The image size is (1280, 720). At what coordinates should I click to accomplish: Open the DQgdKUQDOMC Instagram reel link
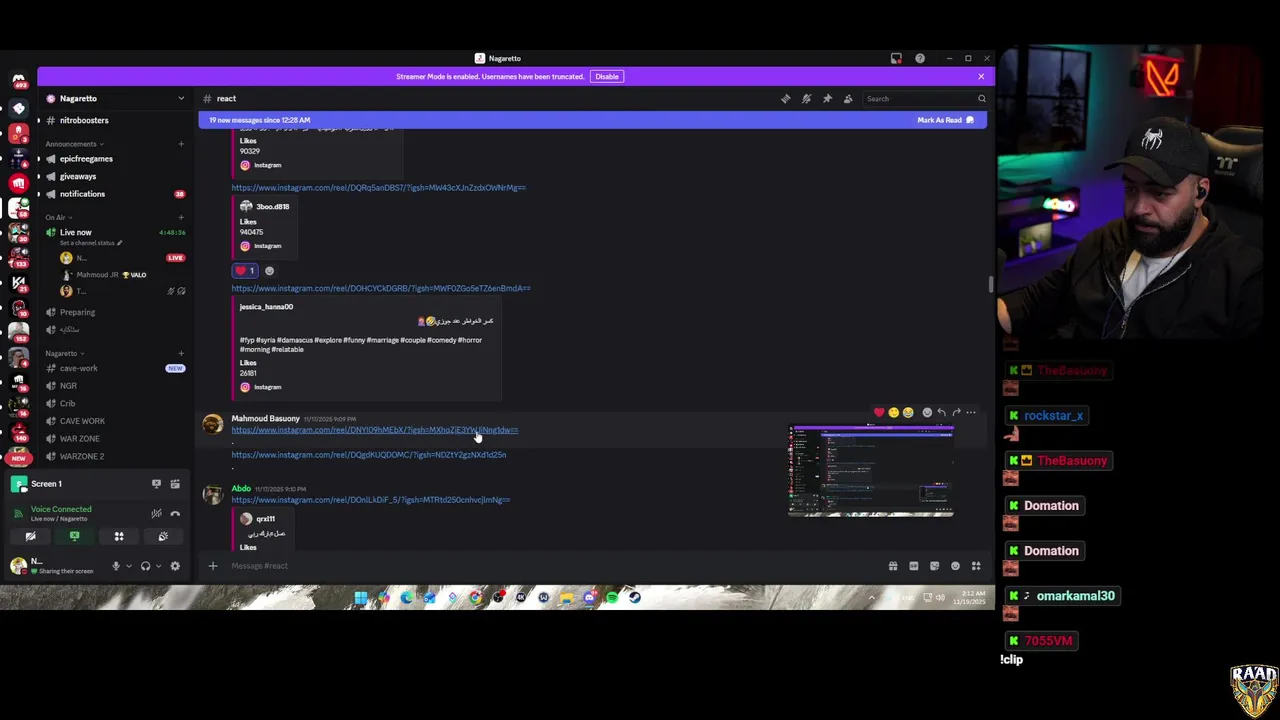369,455
